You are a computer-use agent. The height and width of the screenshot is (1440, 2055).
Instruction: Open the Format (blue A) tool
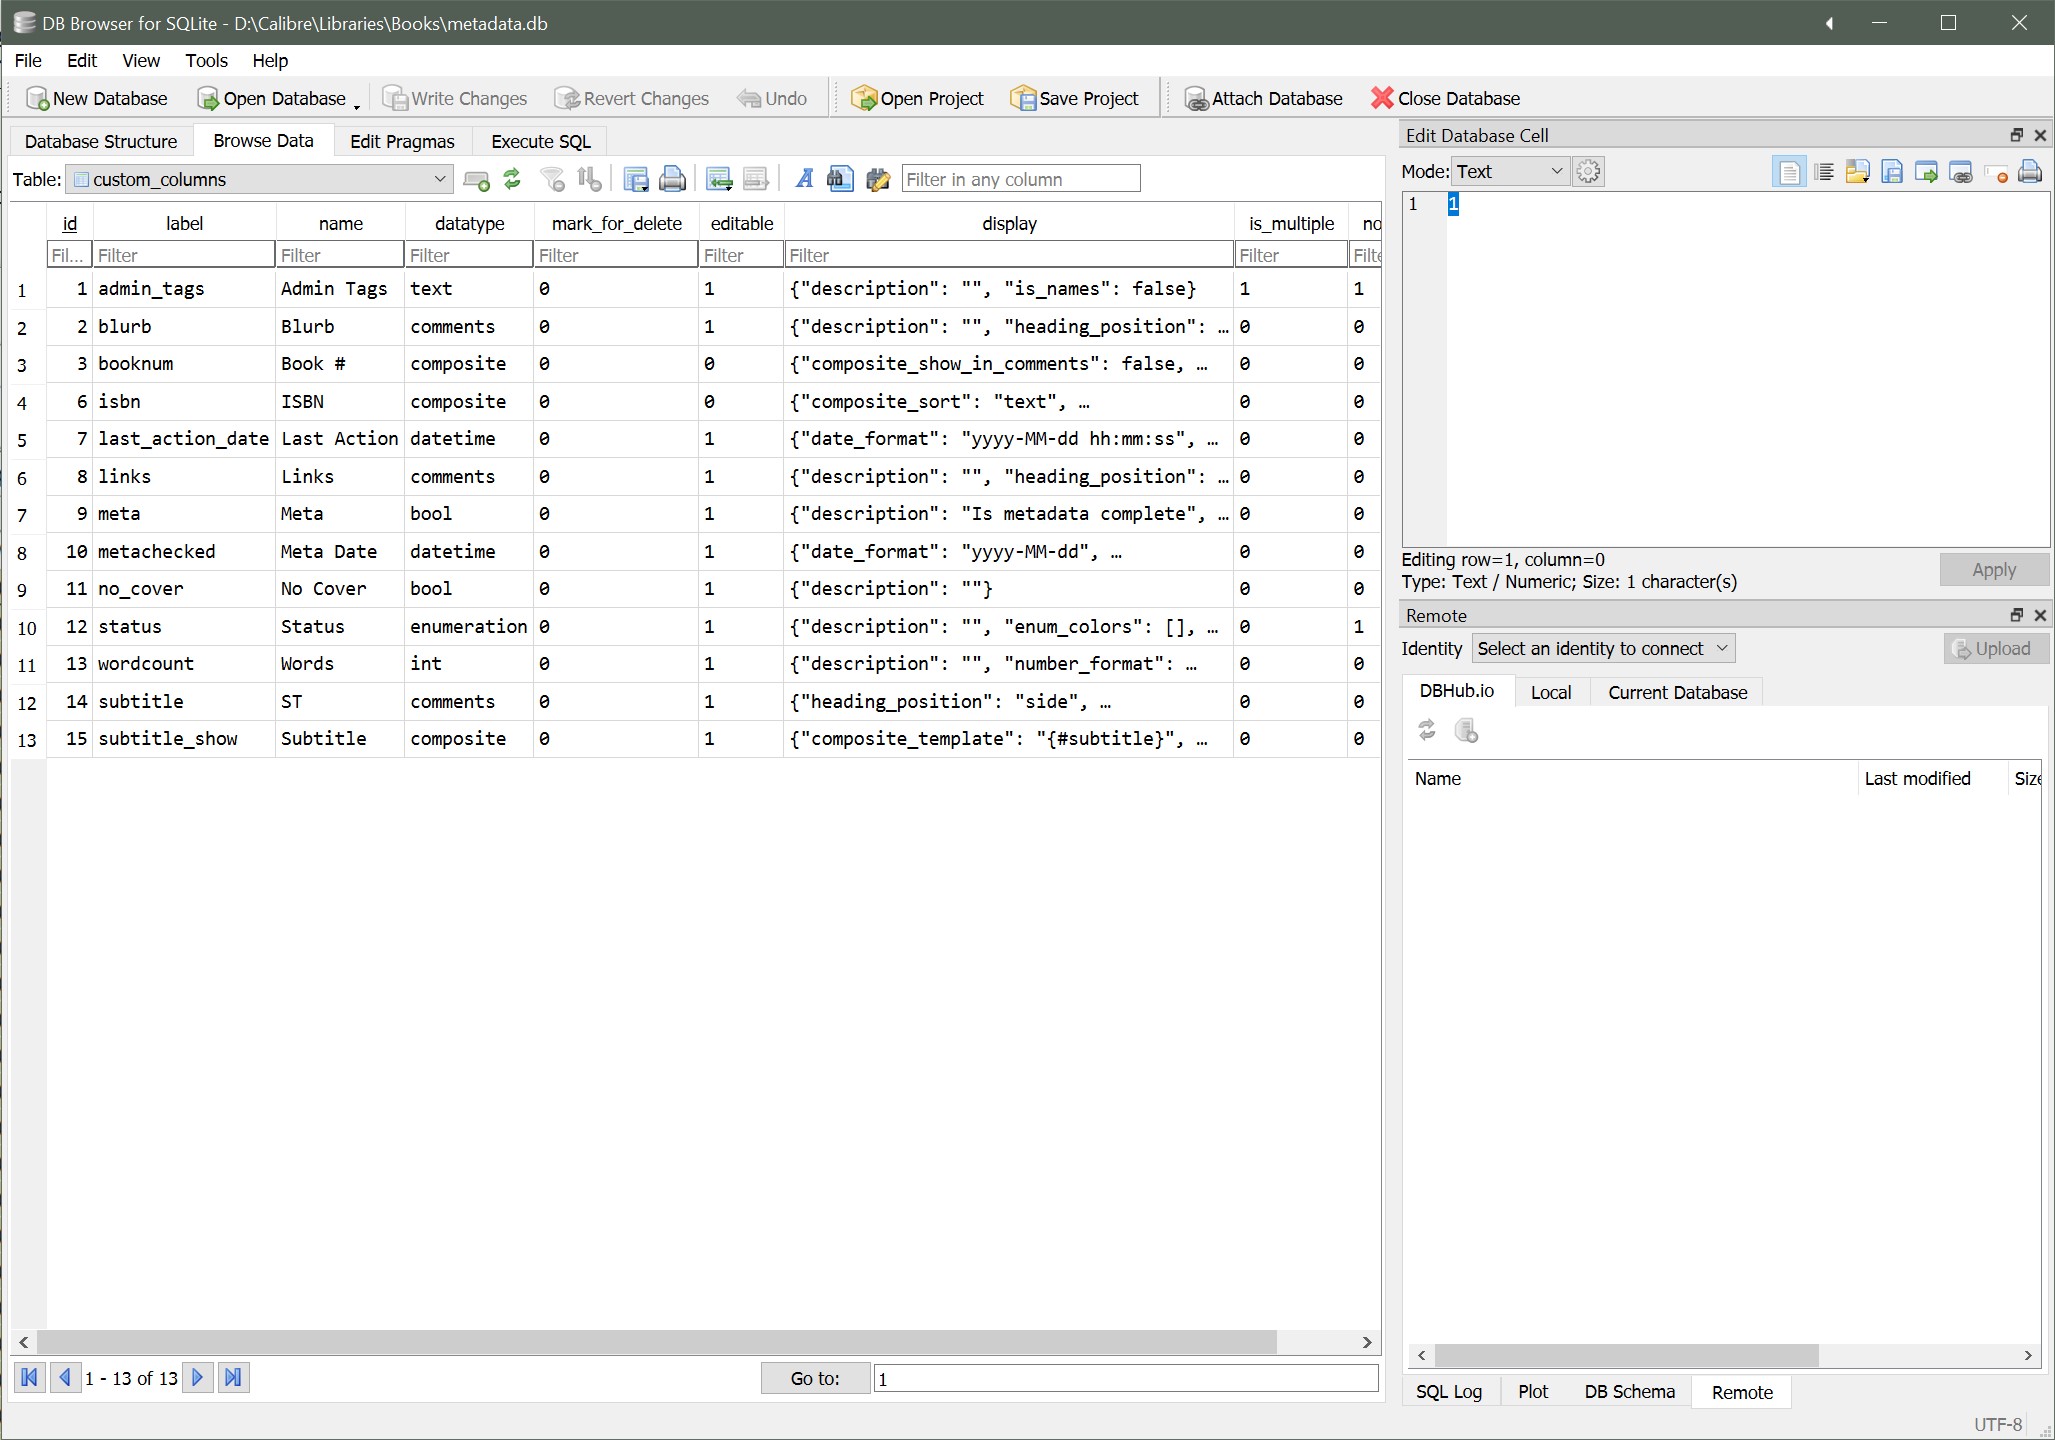click(804, 180)
